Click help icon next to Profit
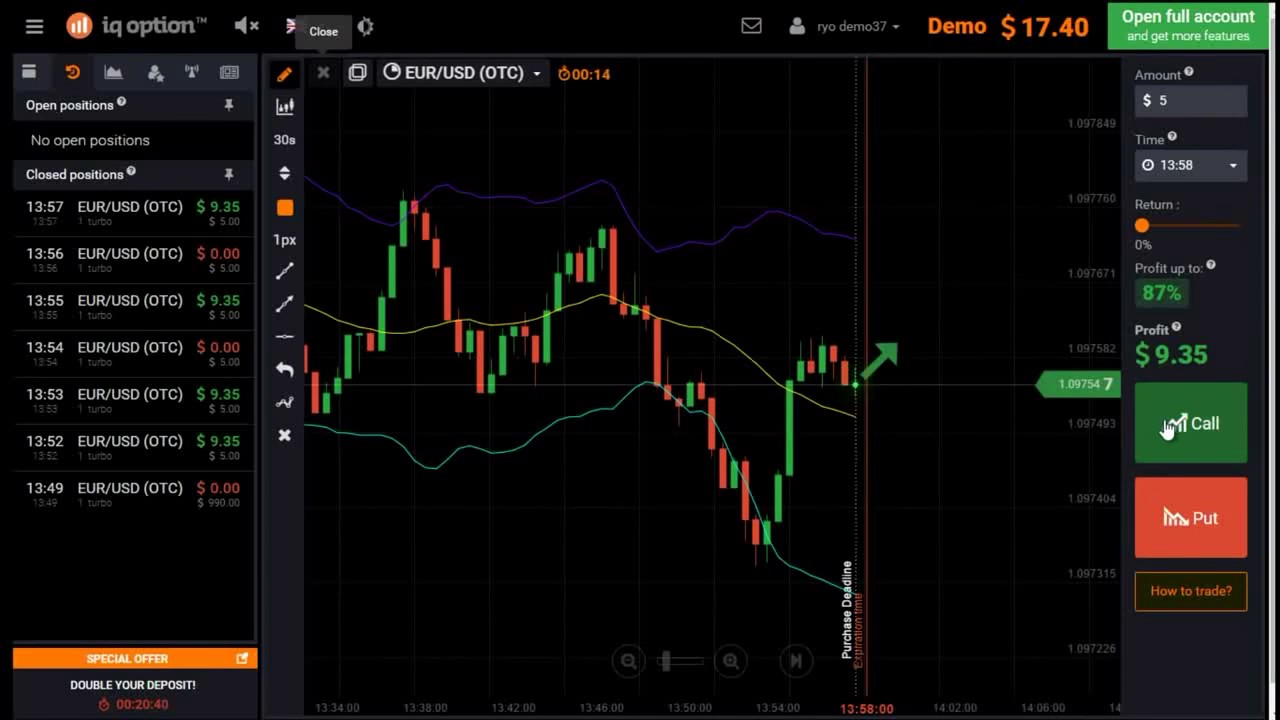Image resolution: width=1280 pixels, height=720 pixels. 1176,327
